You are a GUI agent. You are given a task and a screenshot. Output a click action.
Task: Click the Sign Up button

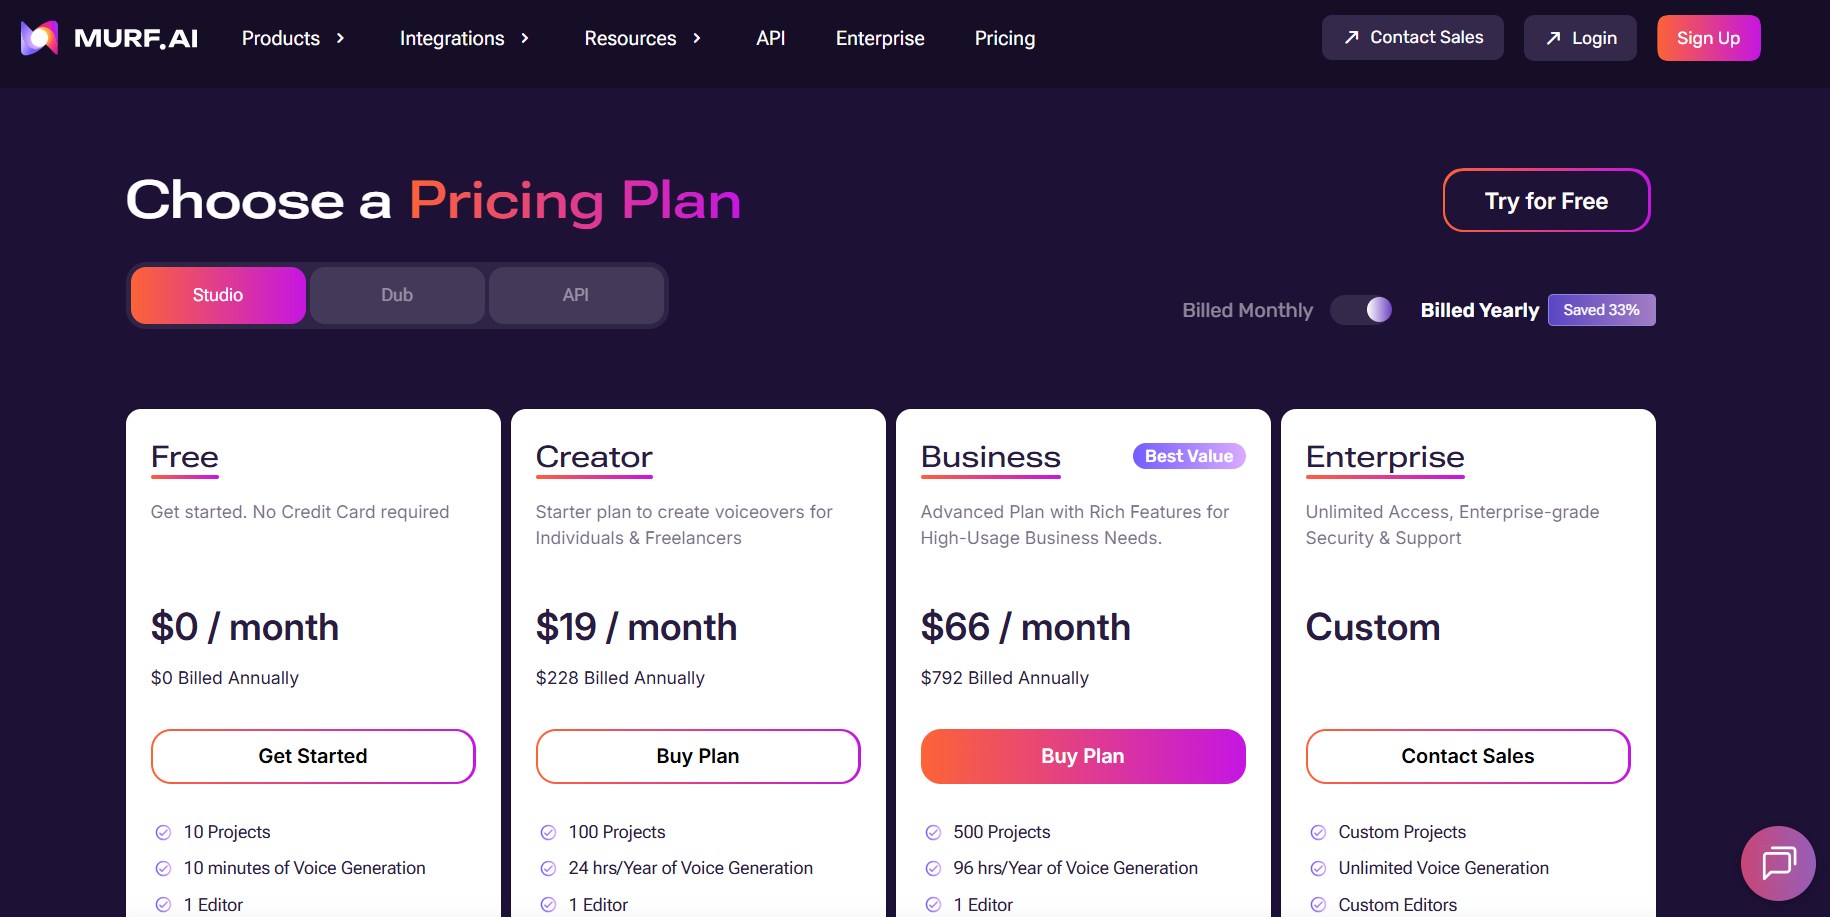pyautogui.click(x=1708, y=38)
